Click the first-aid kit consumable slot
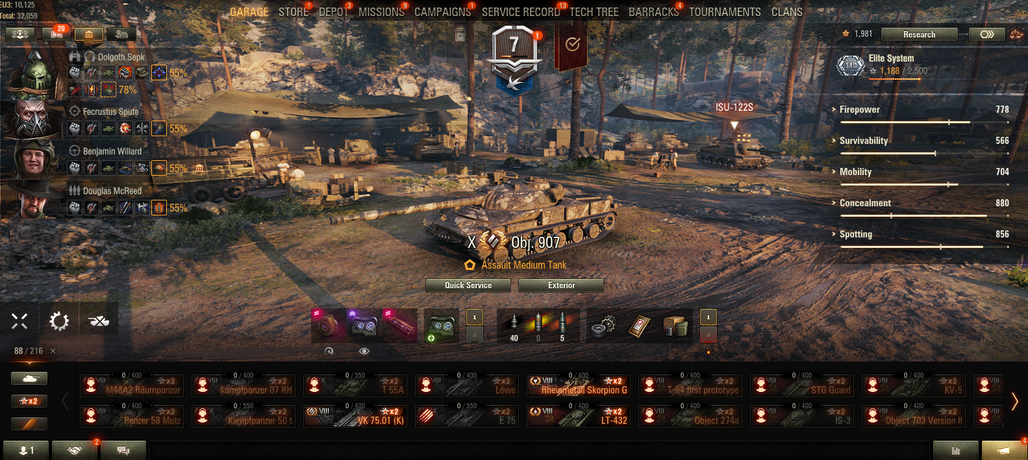Viewport: 1028px width, 460px height. pyautogui.click(x=639, y=326)
